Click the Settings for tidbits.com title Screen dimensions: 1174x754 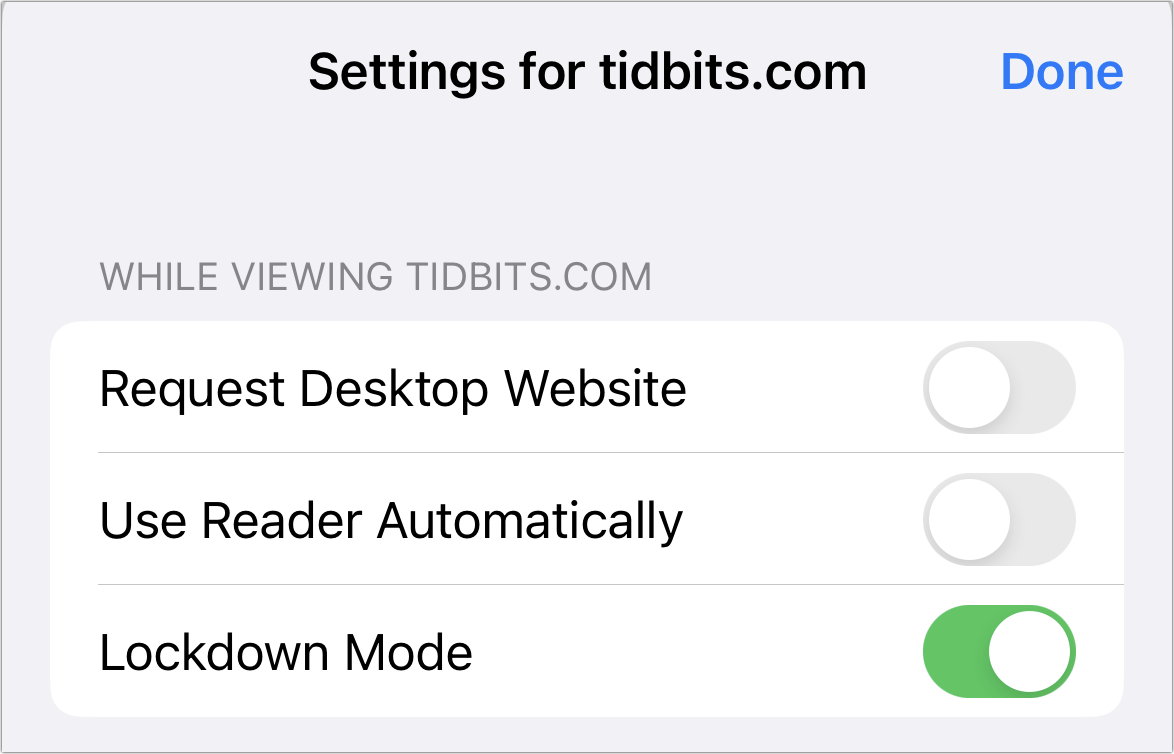pos(588,73)
